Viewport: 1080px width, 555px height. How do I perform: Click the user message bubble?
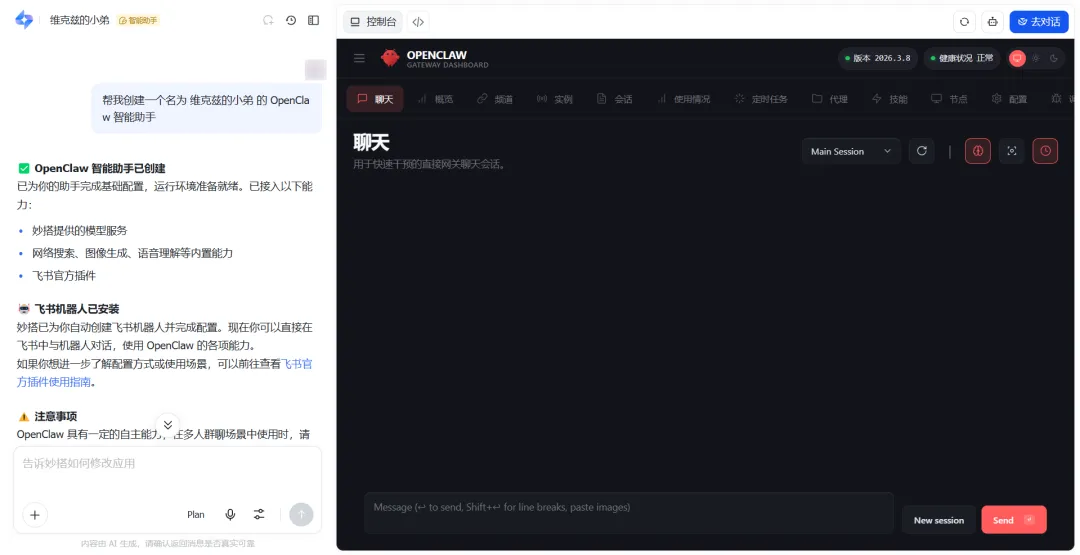206,109
